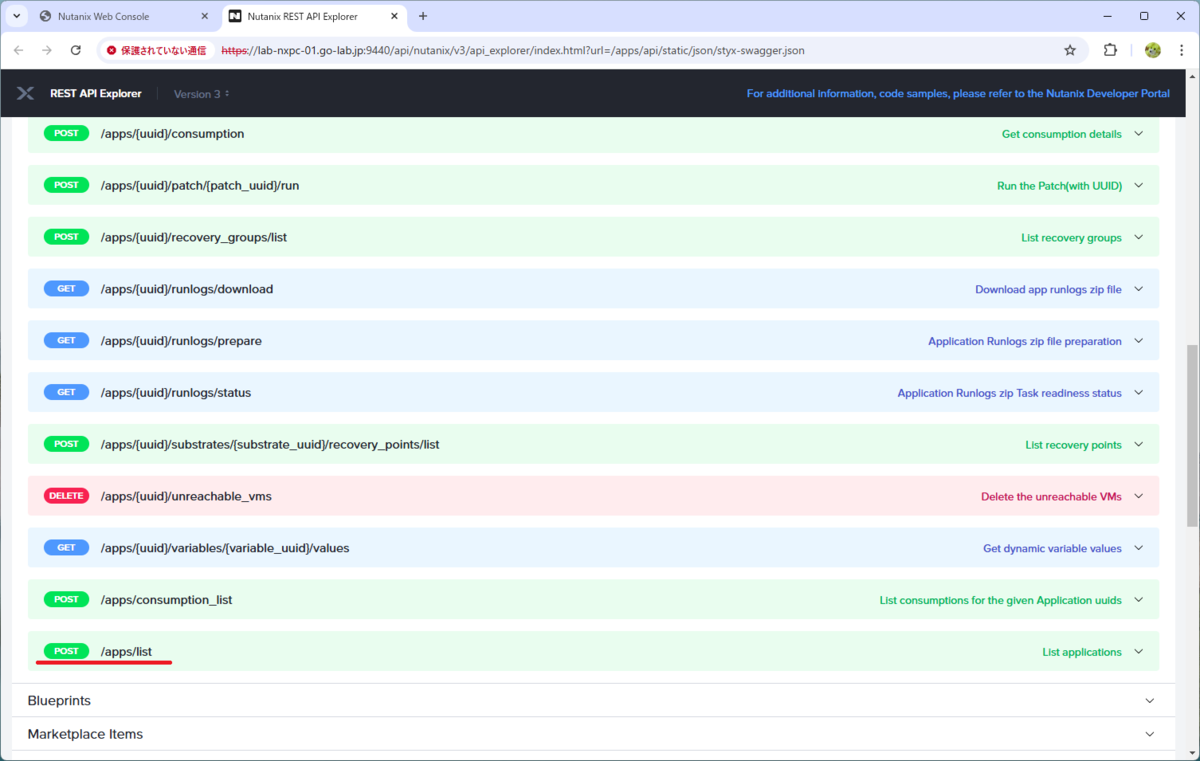Open the /apps/{uuid}/unreachable_vms path
The height and width of the screenshot is (761, 1200).
click(x=186, y=496)
